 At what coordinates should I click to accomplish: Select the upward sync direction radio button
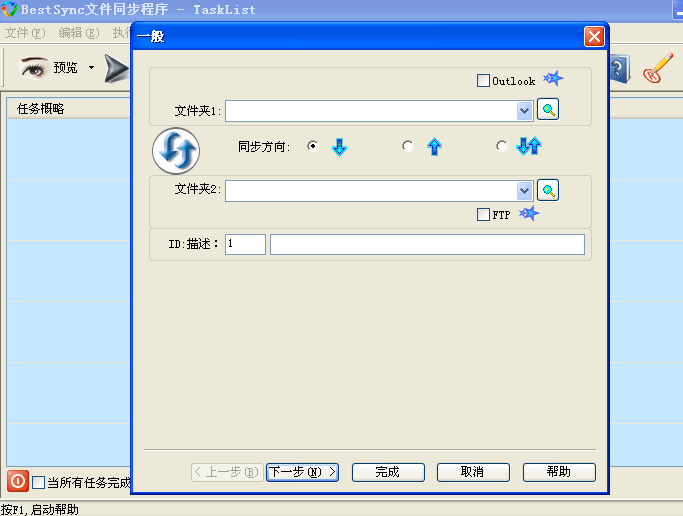tap(408, 146)
